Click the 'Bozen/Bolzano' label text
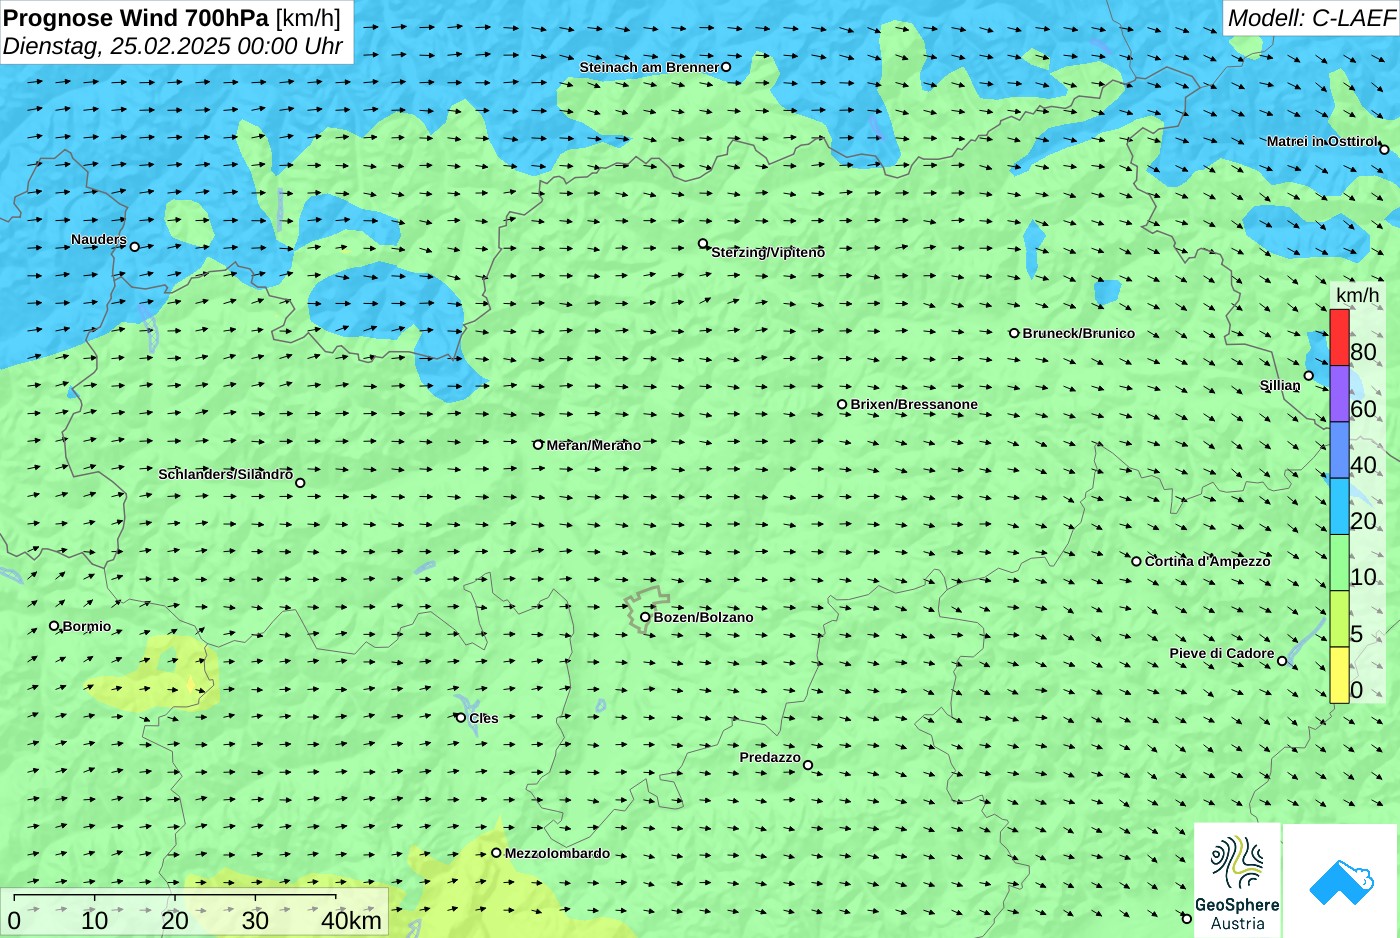This screenshot has width=1400, height=938. pos(704,617)
